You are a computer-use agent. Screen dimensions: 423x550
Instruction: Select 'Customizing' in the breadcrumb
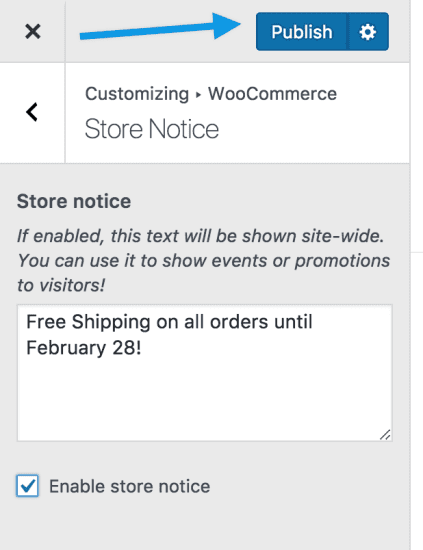click(x=137, y=94)
